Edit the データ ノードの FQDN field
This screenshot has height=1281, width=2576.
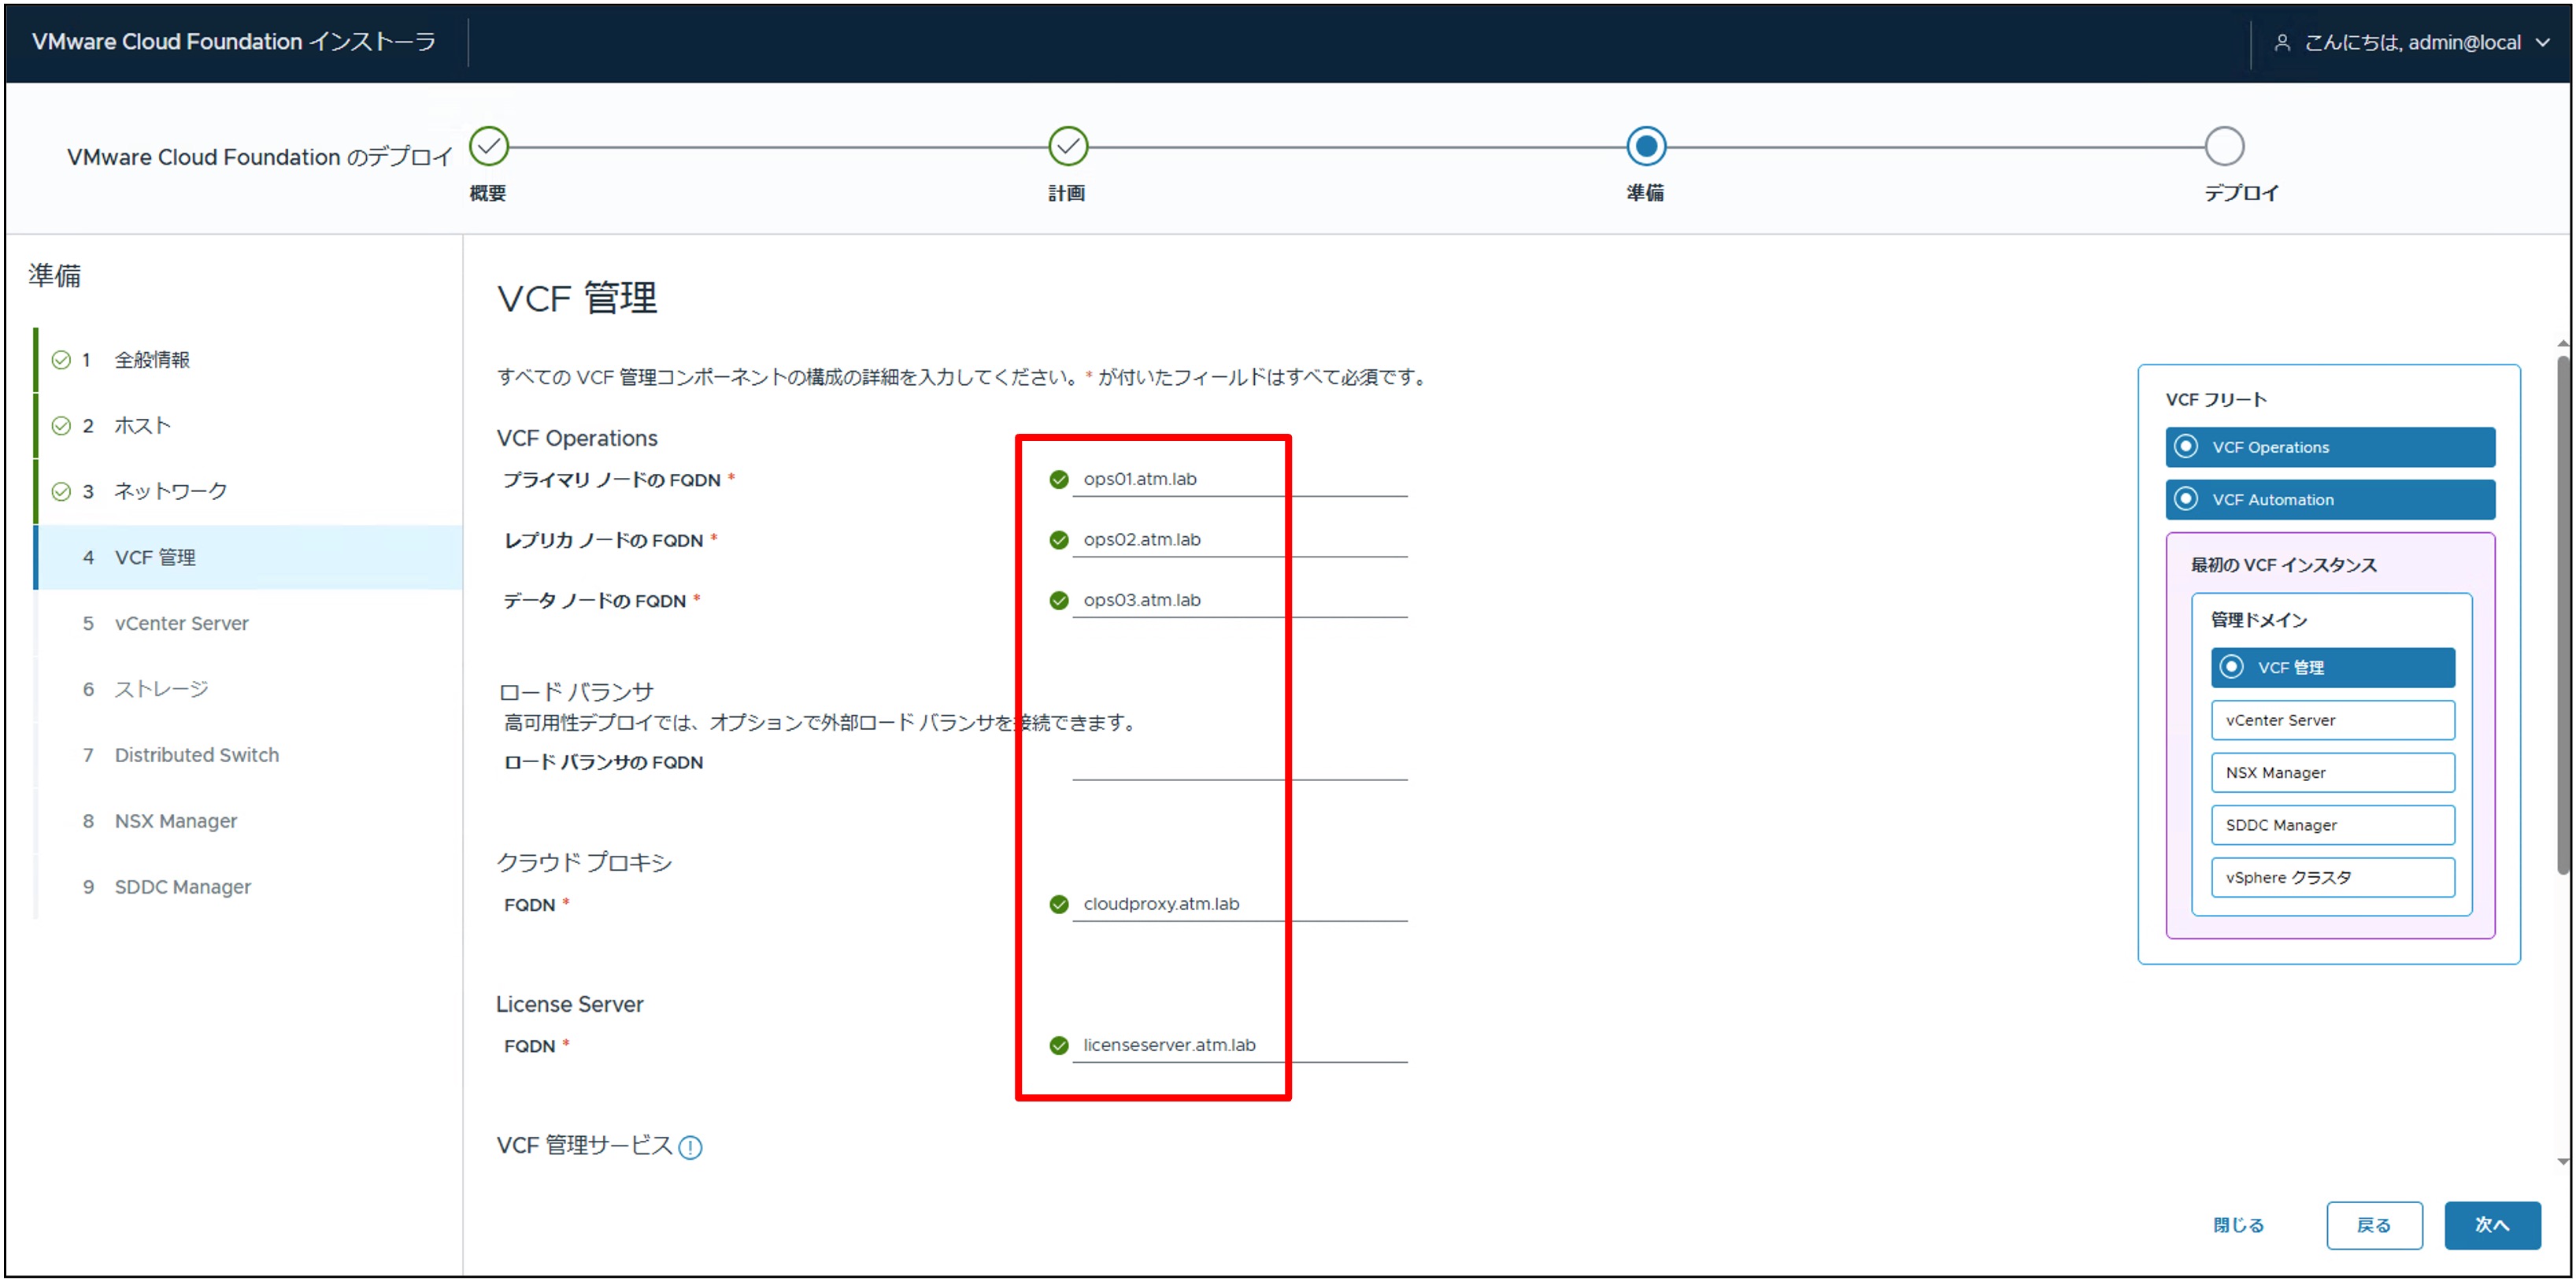(x=1240, y=600)
